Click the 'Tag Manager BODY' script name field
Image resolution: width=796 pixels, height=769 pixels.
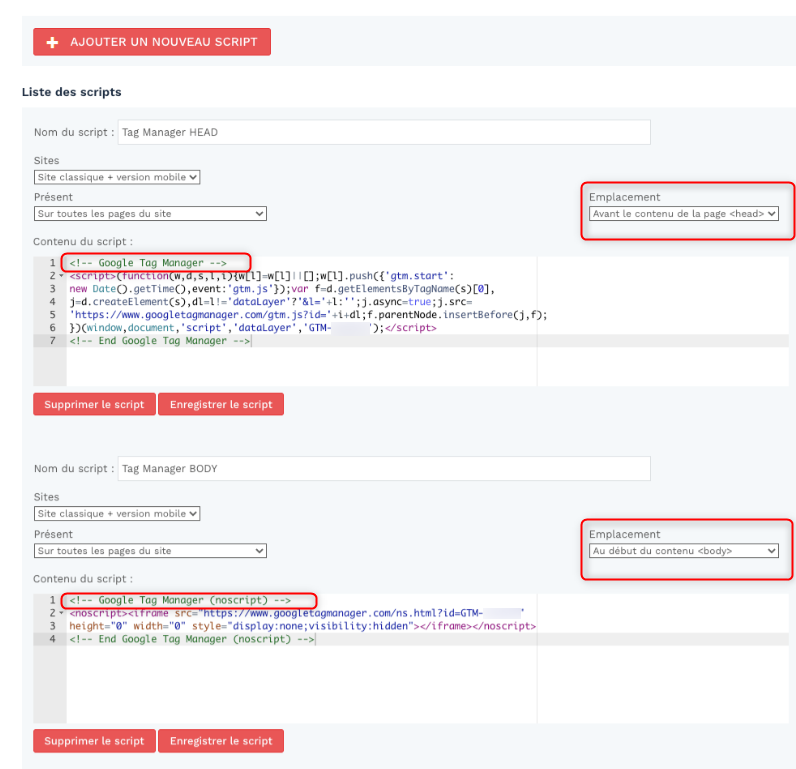(383, 468)
